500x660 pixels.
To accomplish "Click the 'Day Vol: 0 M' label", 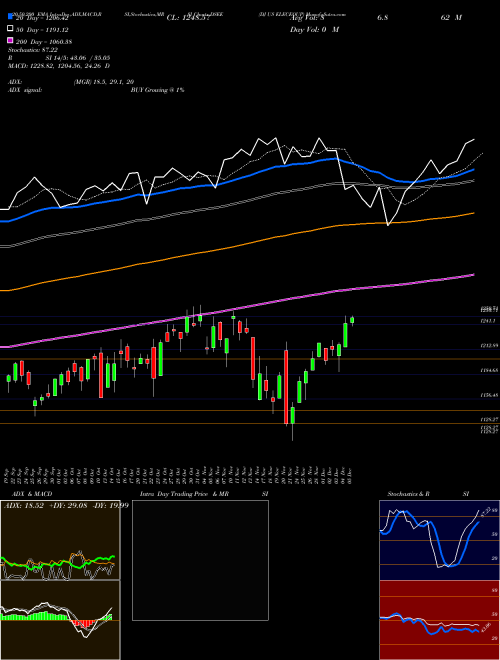I will tap(315, 29).
